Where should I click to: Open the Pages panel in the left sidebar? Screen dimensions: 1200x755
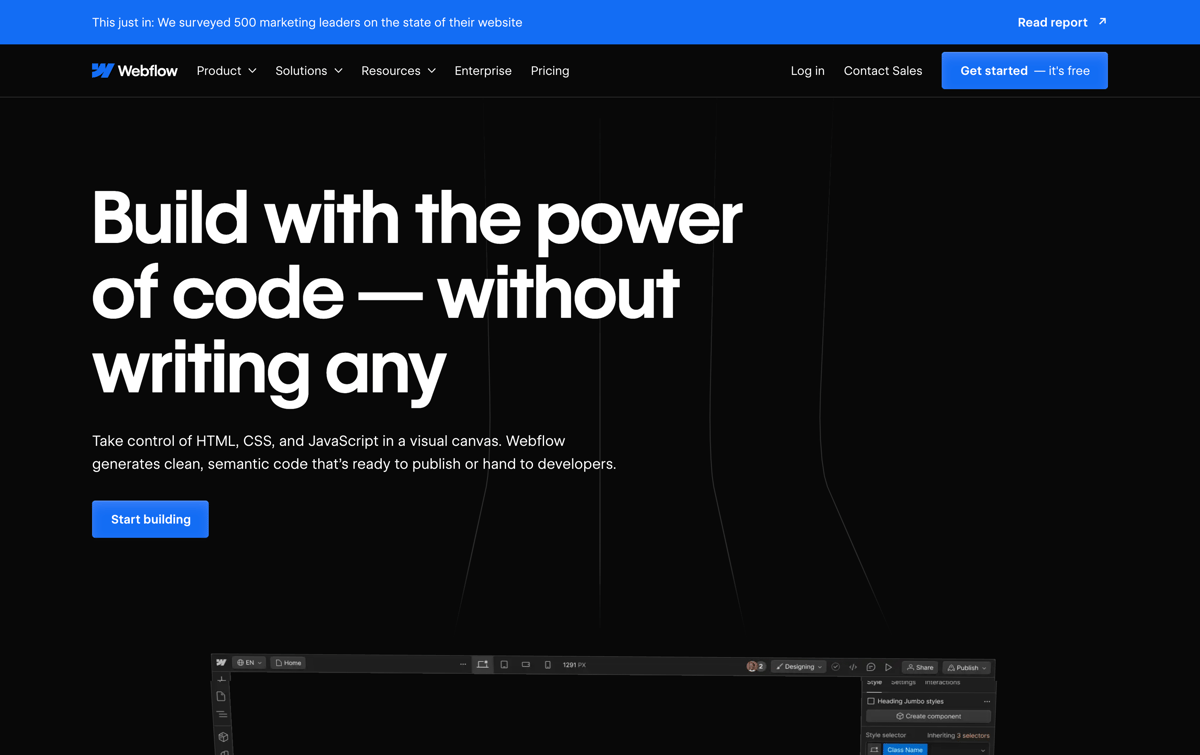[x=221, y=695]
